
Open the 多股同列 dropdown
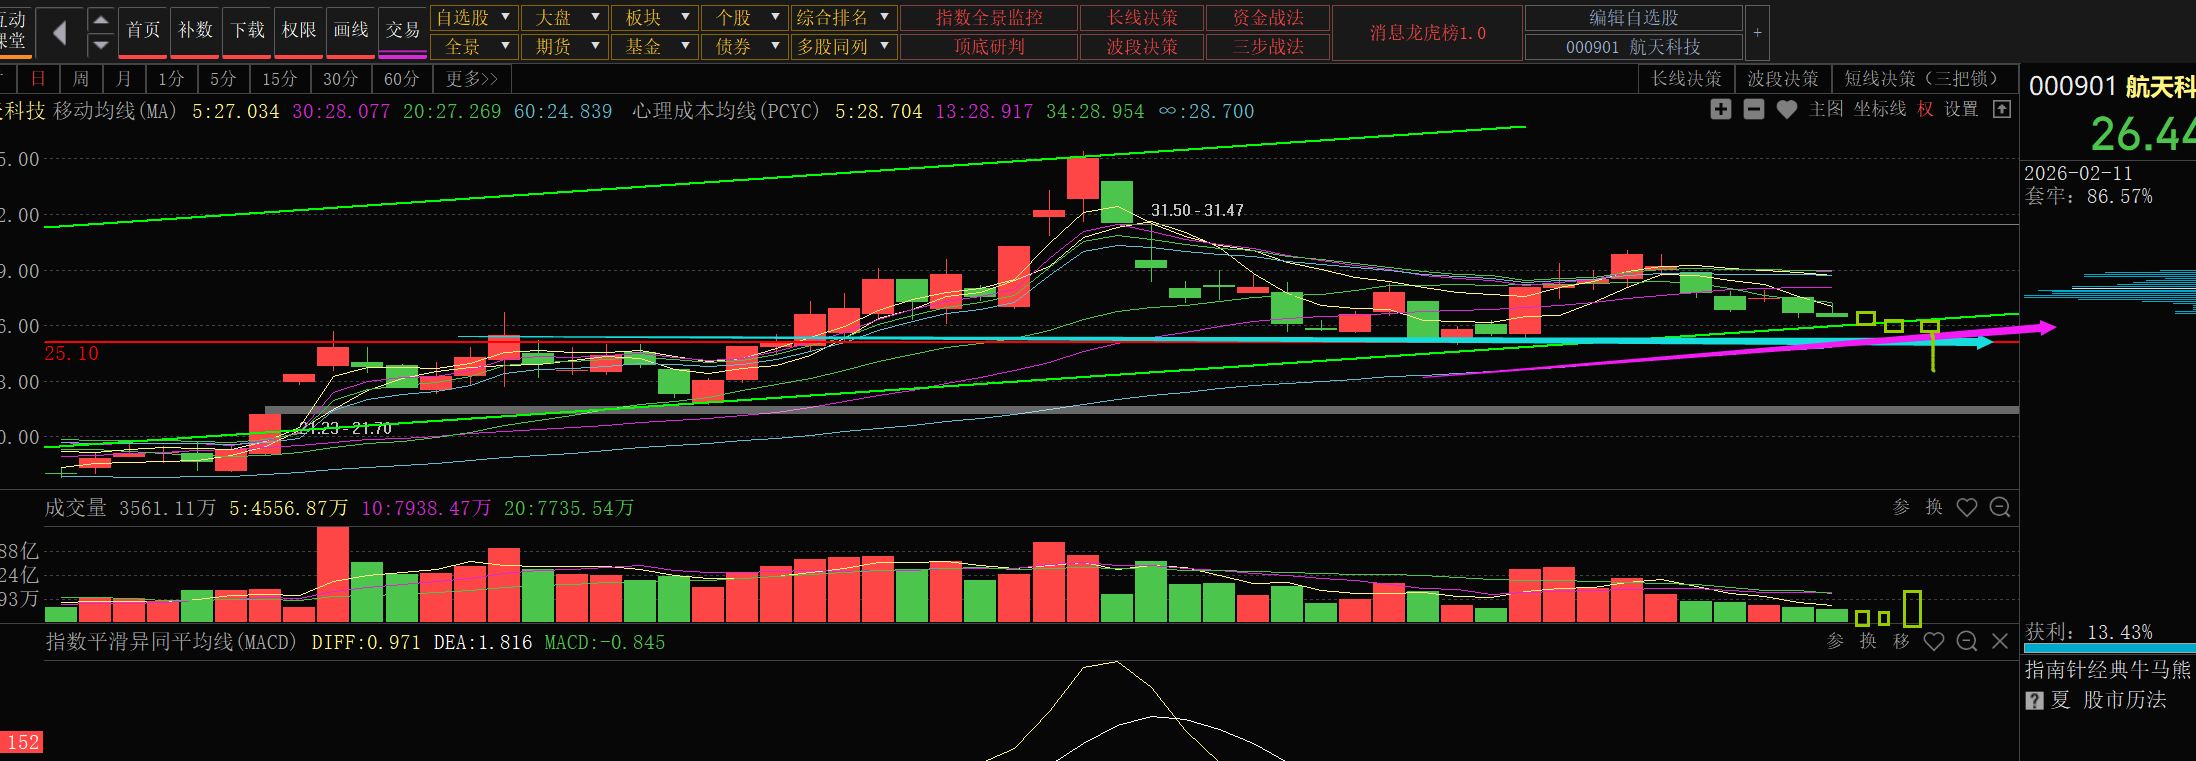(x=844, y=47)
